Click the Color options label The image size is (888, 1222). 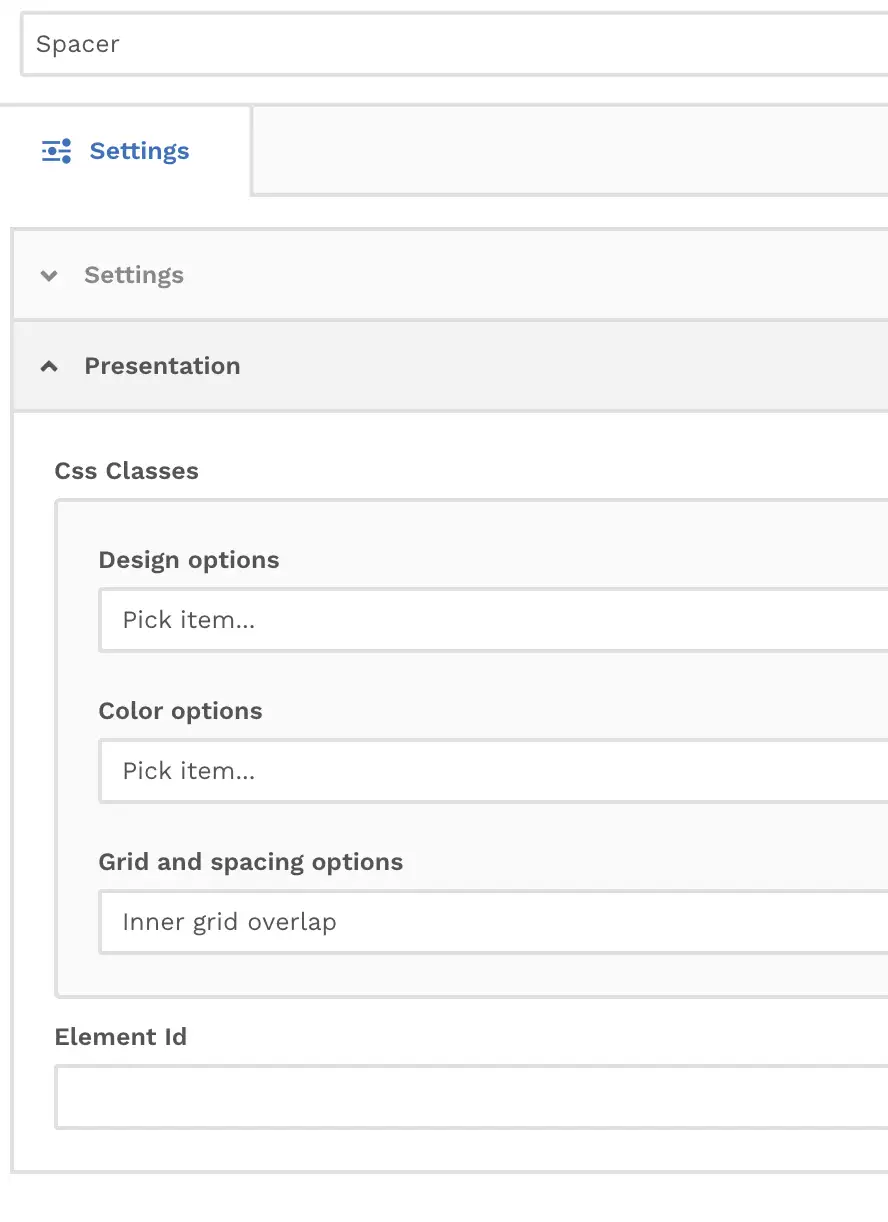click(x=181, y=711)
